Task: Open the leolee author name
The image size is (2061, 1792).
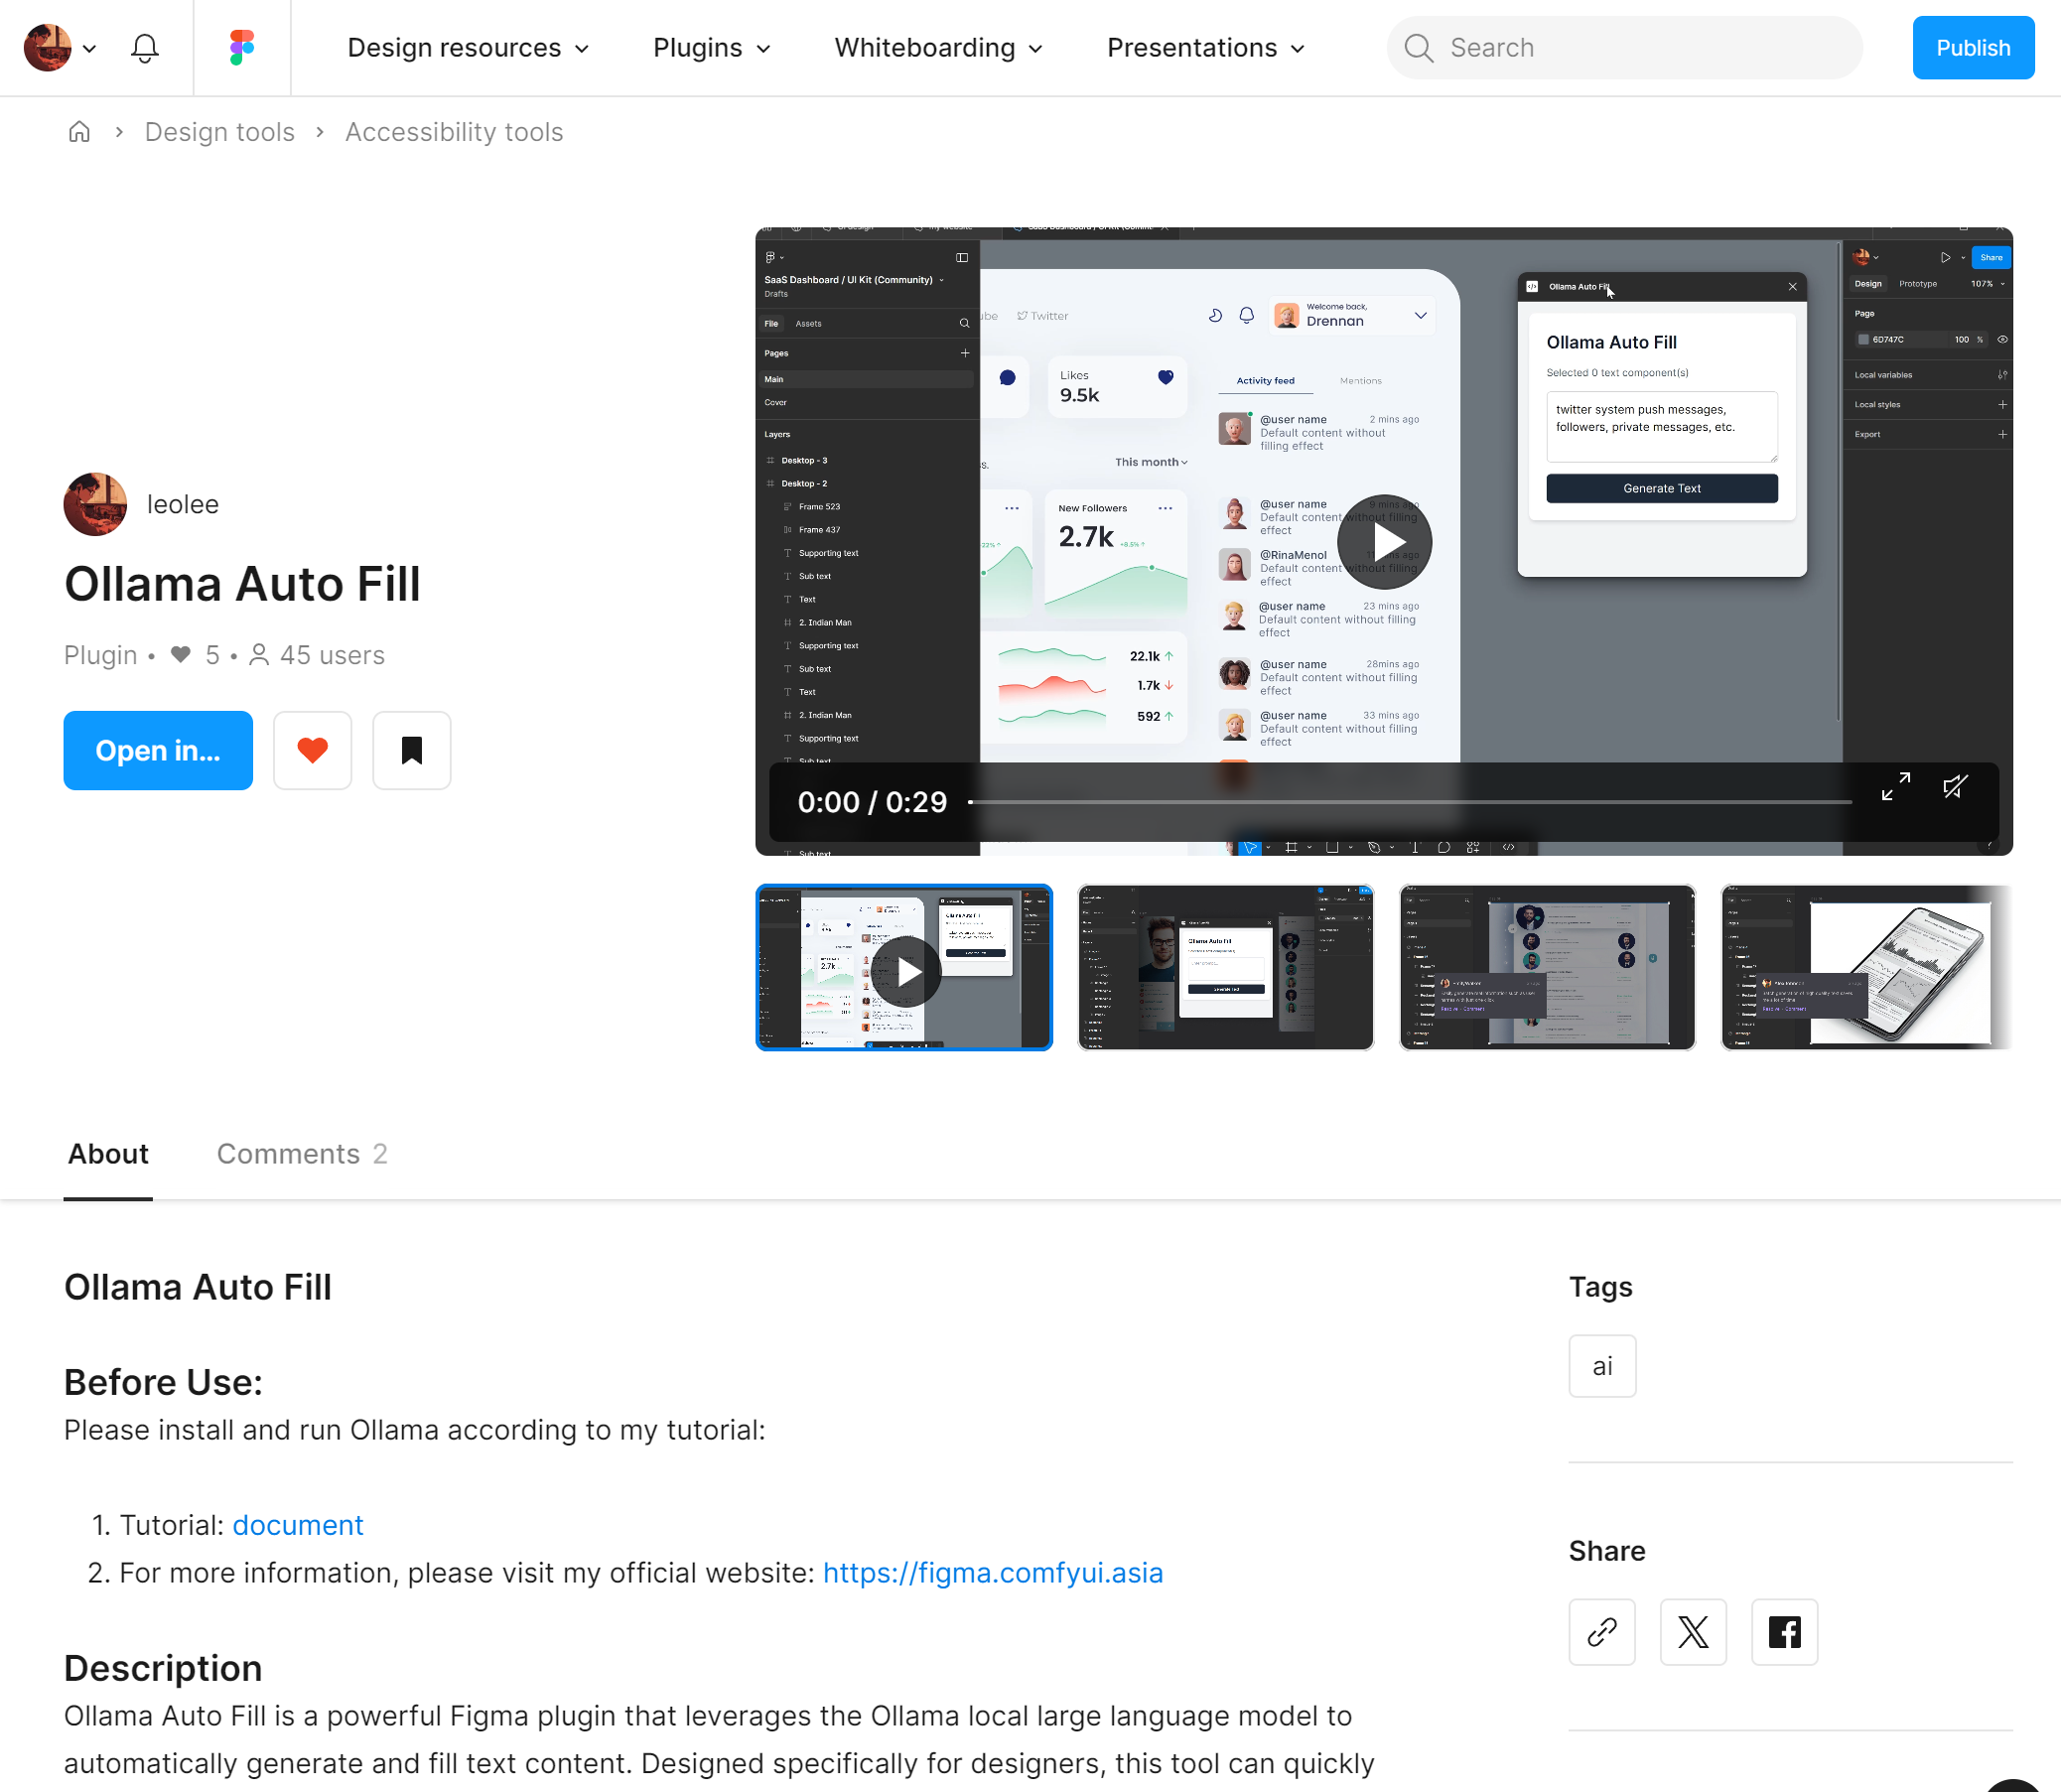Action: click(x=183, y=504)
